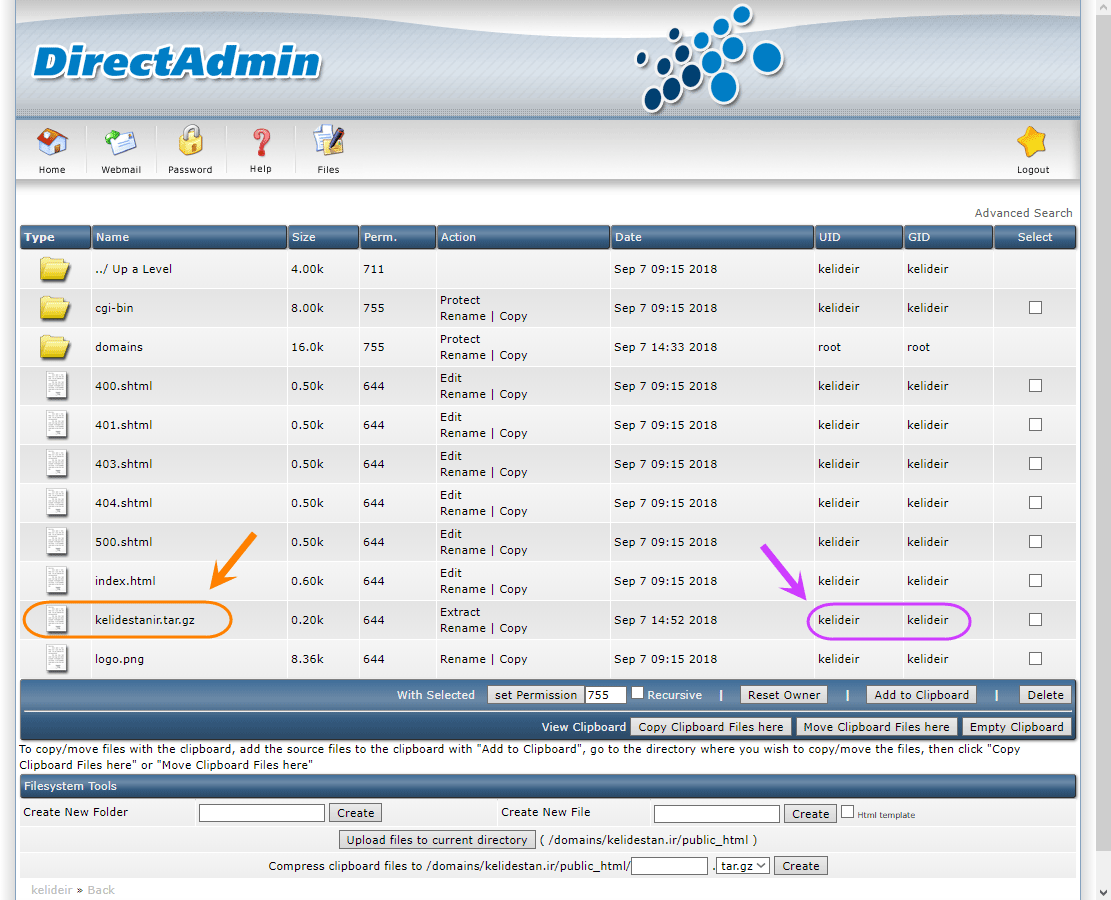The width and height of the screenshot is (1111, 900).
Task: Sort by Date column header
Action: (712, 237)
